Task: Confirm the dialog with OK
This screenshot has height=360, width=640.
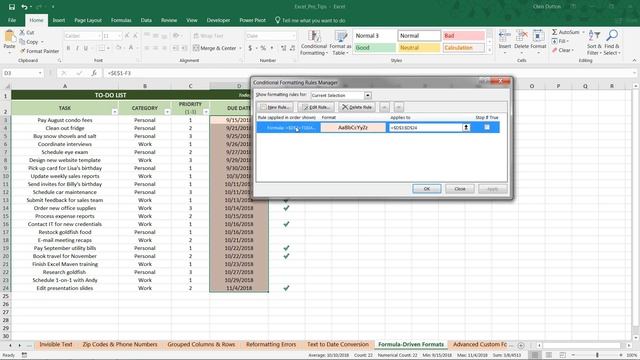Action: point(427,189)
